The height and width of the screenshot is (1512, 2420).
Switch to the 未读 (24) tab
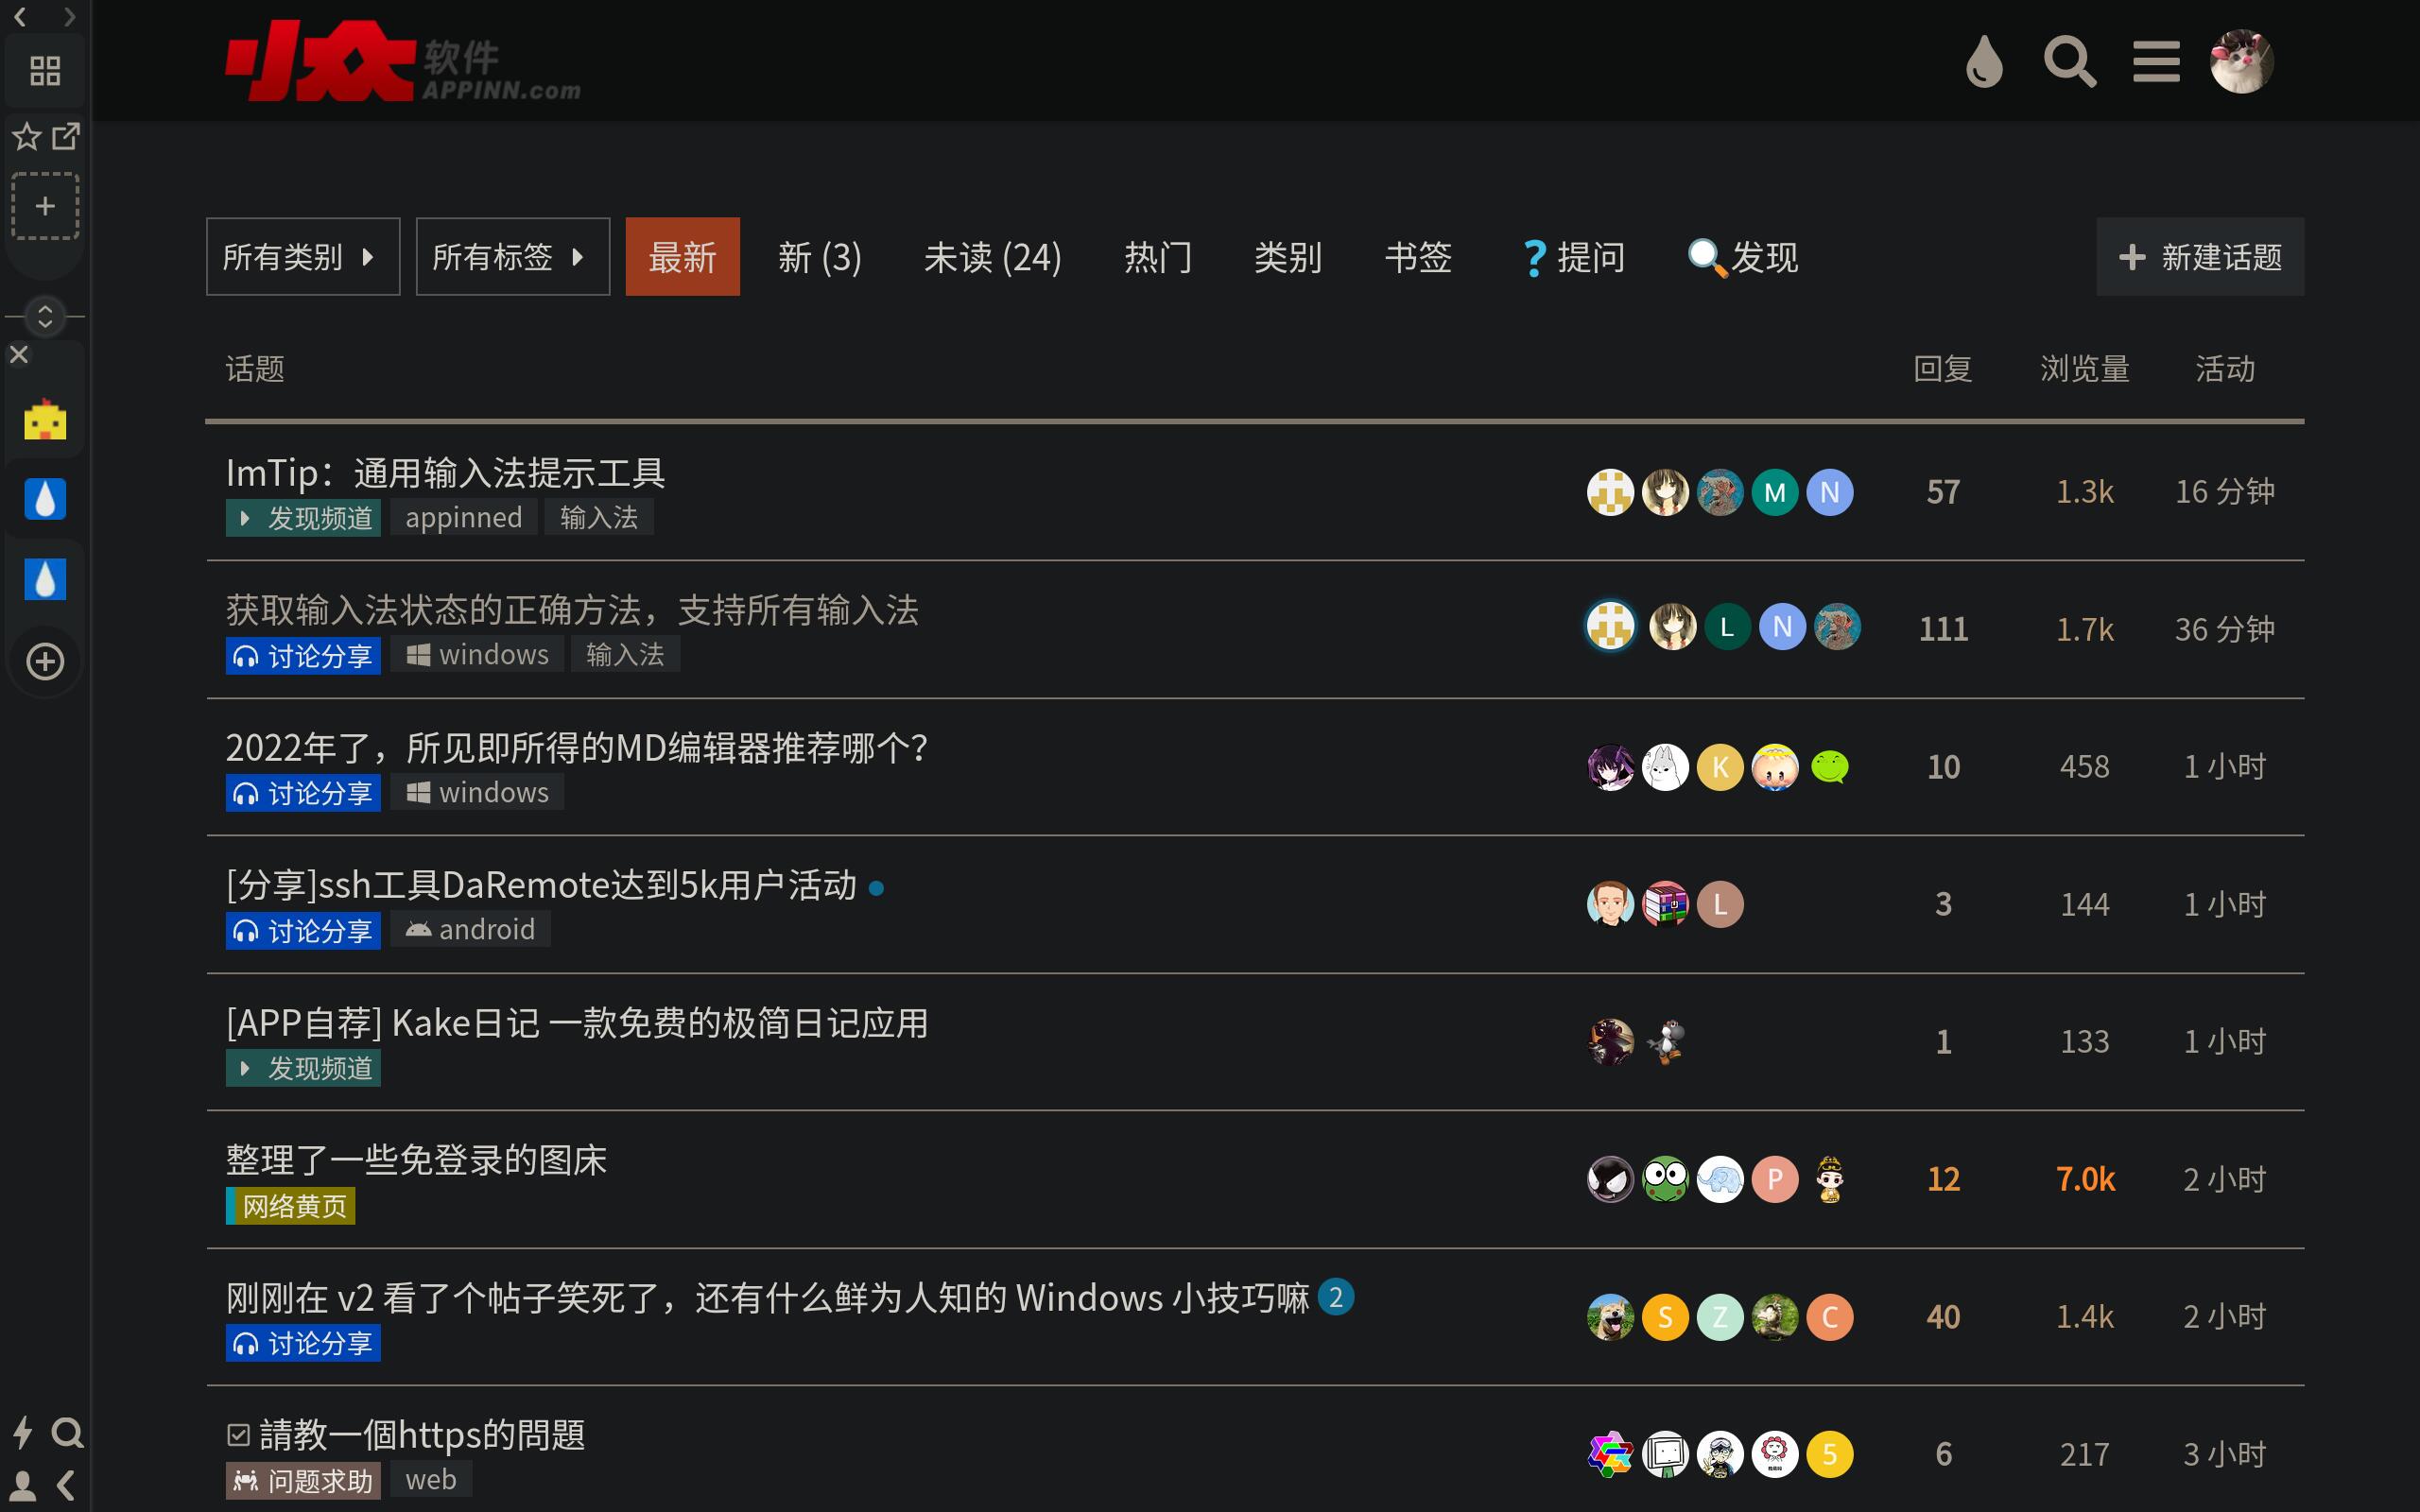coord(992,257)
